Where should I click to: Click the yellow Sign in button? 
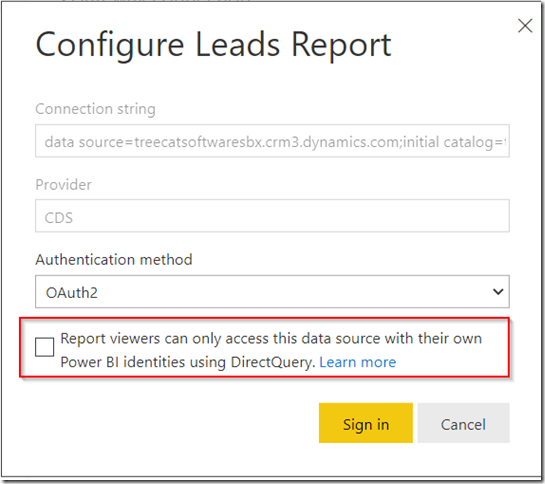[366, 423]
